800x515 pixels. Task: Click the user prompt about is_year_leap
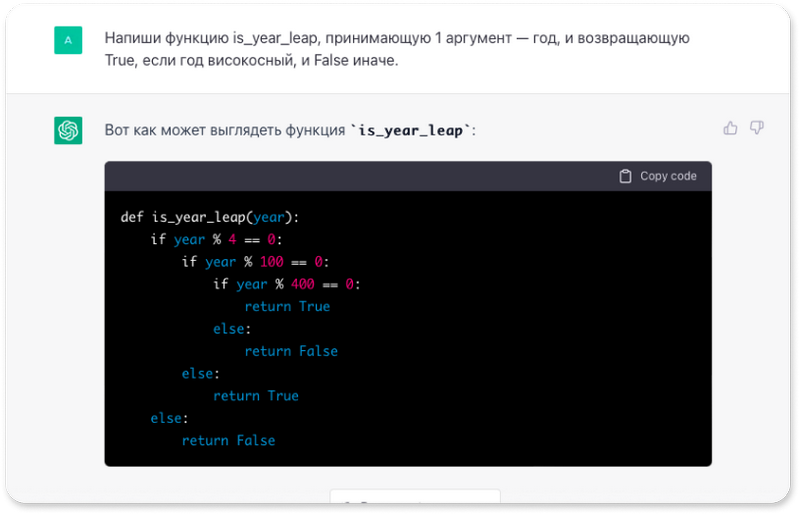point(396,49)
